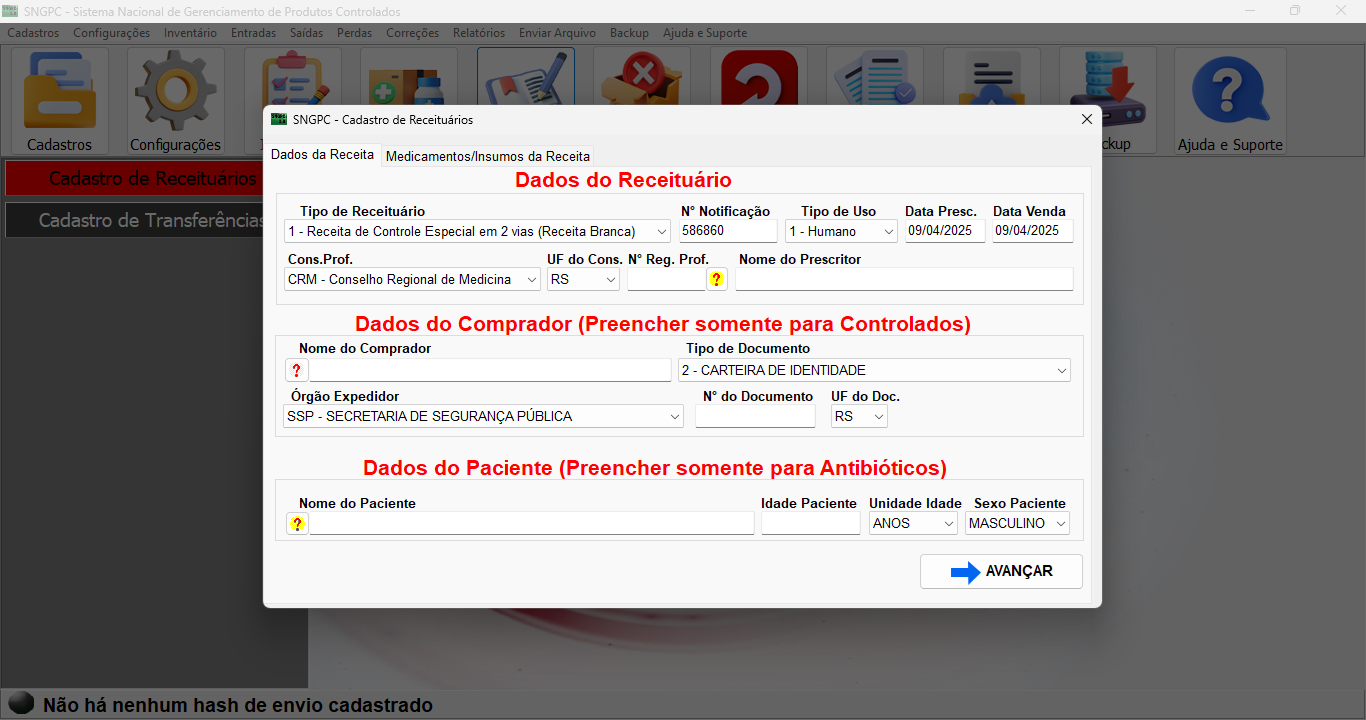
Task: Click the Correções red arrow toolbar icon
Action: pyautogui.click(x=759, y=76)
